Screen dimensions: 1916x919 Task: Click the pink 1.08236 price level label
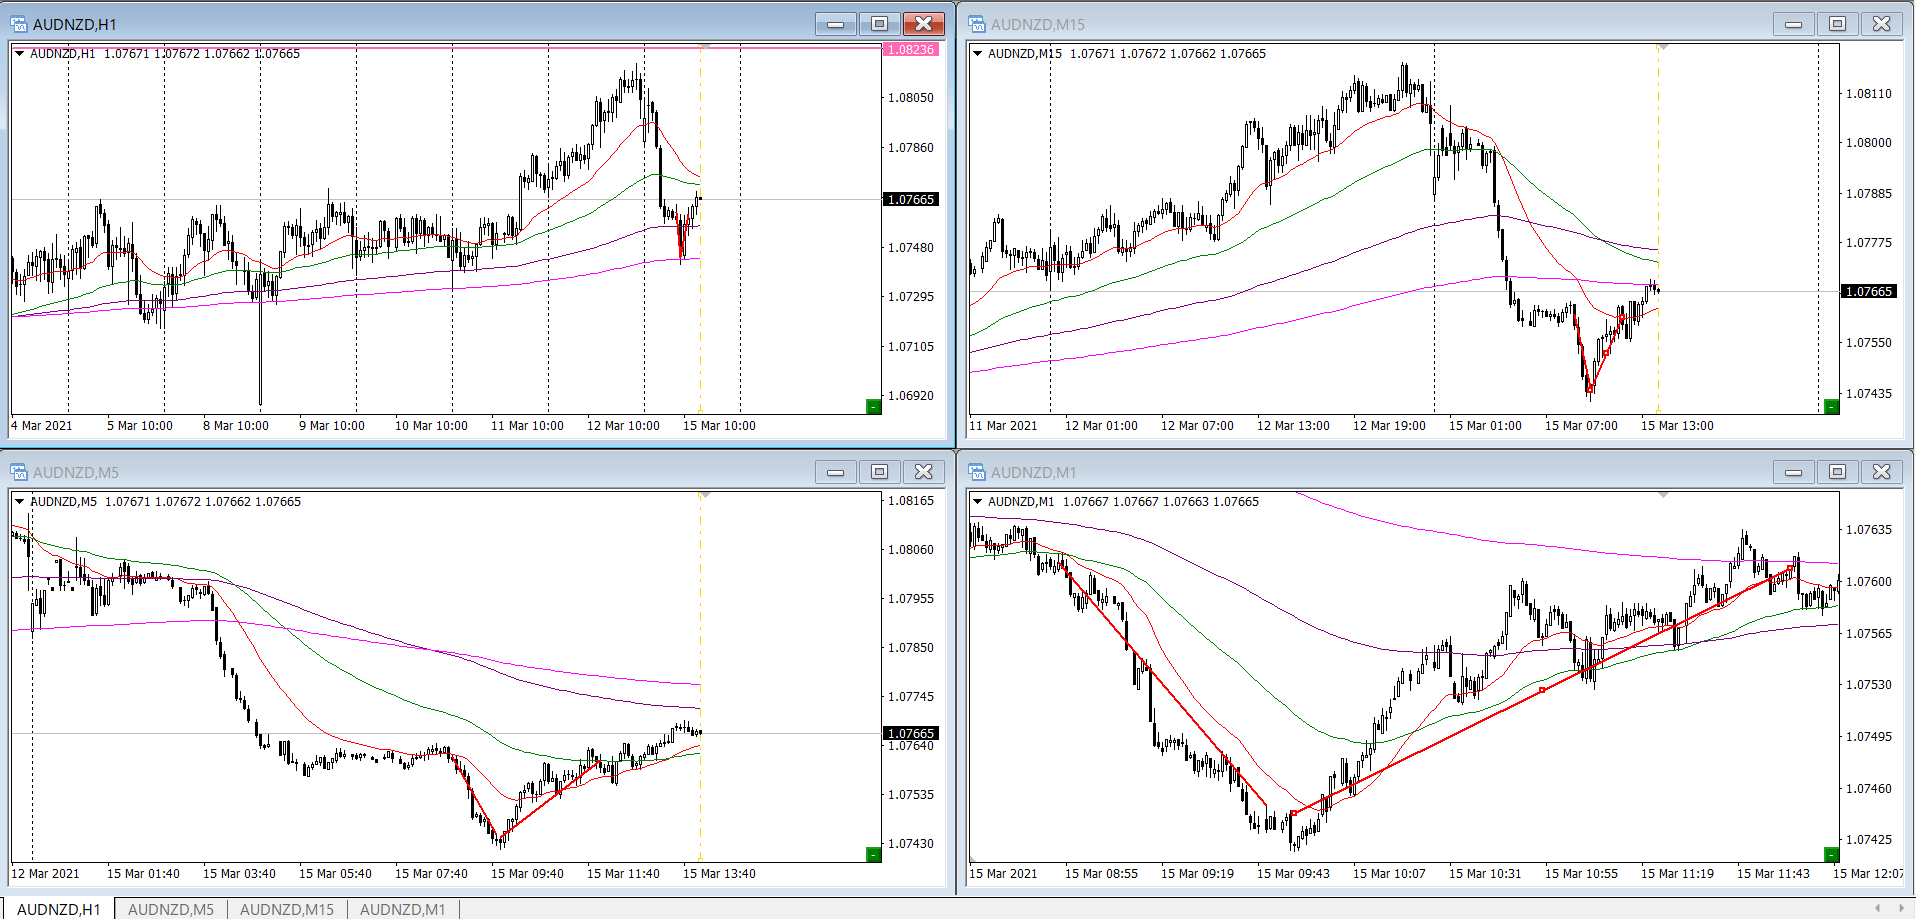911,49
